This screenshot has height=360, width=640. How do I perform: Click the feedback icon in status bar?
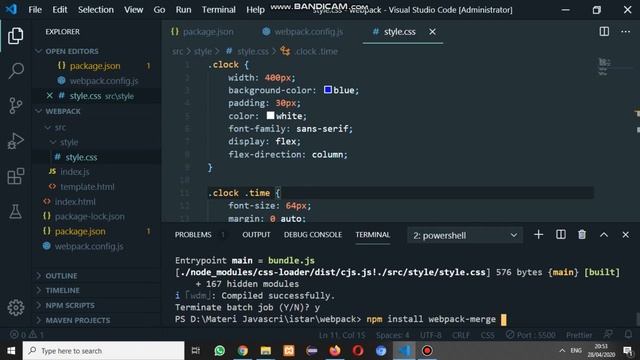click(608, 335)
